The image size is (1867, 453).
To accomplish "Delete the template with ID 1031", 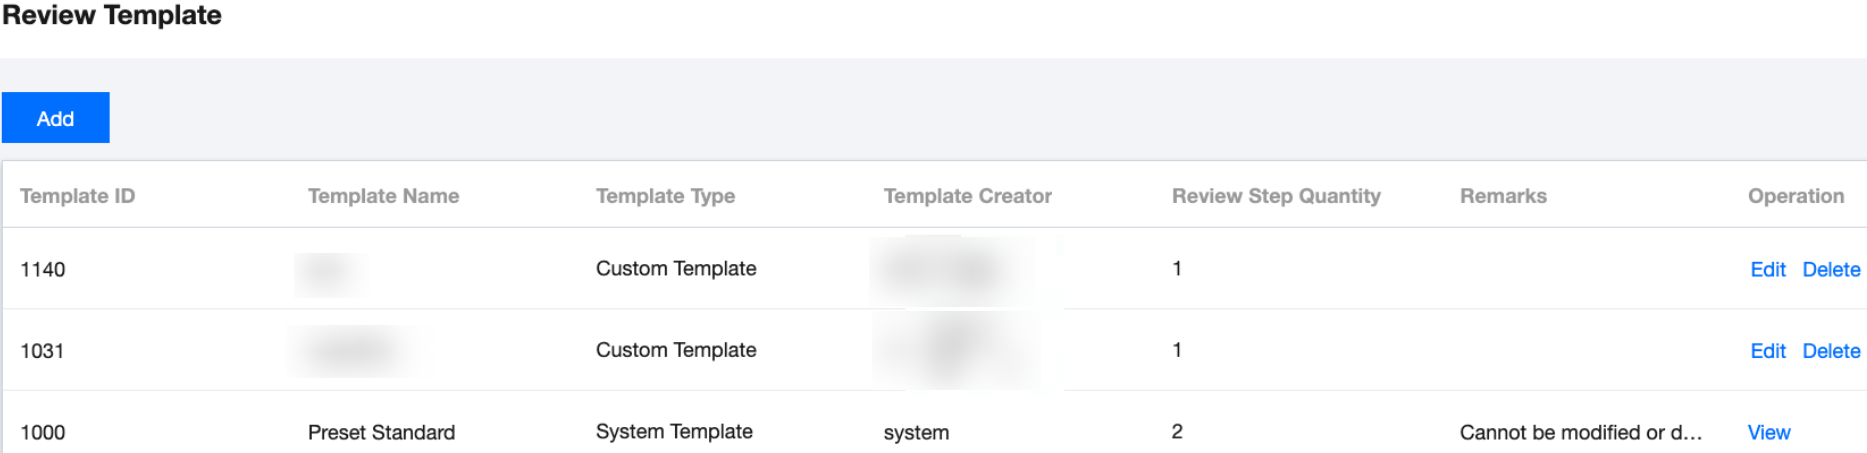I will point(1830,351).
